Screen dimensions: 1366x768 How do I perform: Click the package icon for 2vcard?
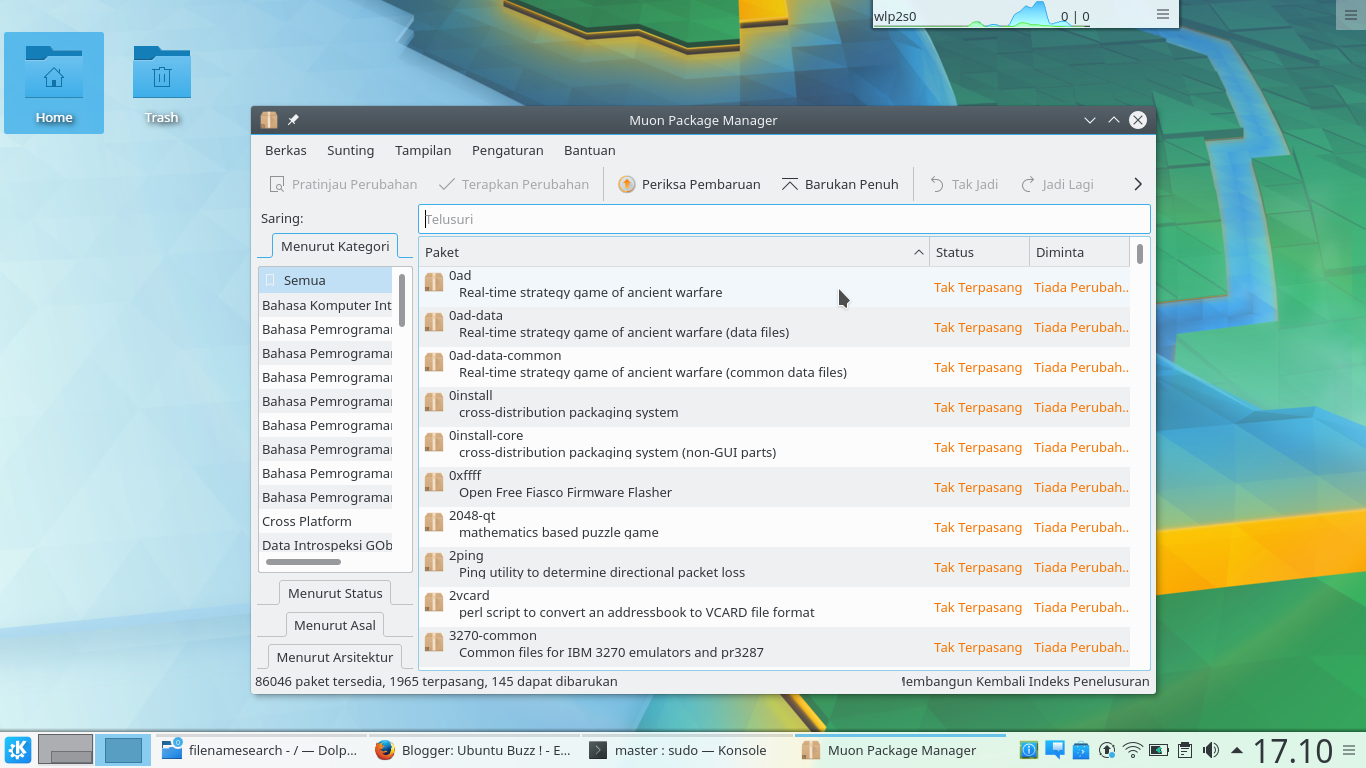[x=434, y=602]
